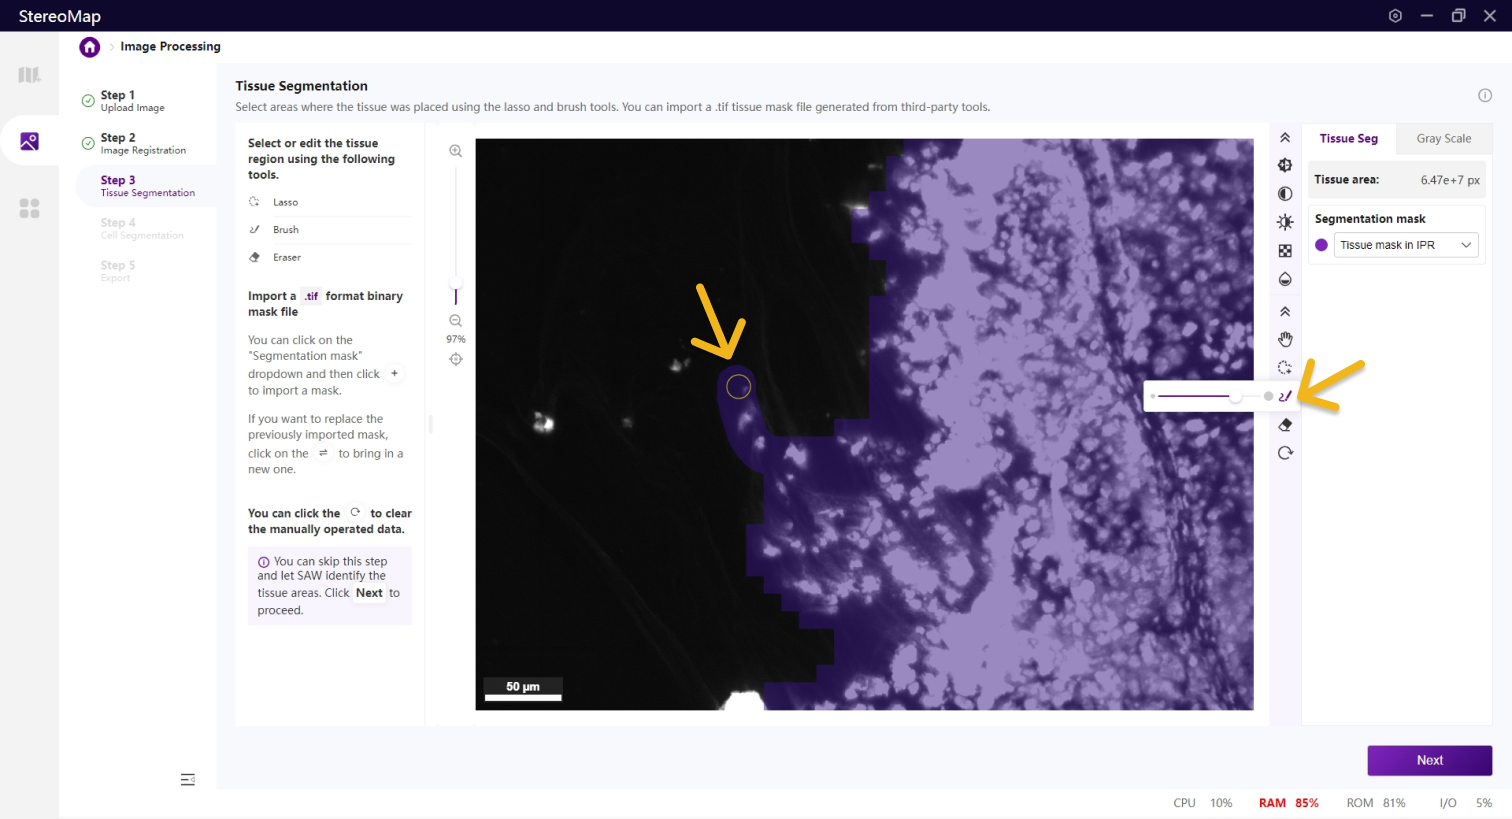Click the zoom in magnifier icon
This screenshot has height=819, width=1512.
click(456, 151)
